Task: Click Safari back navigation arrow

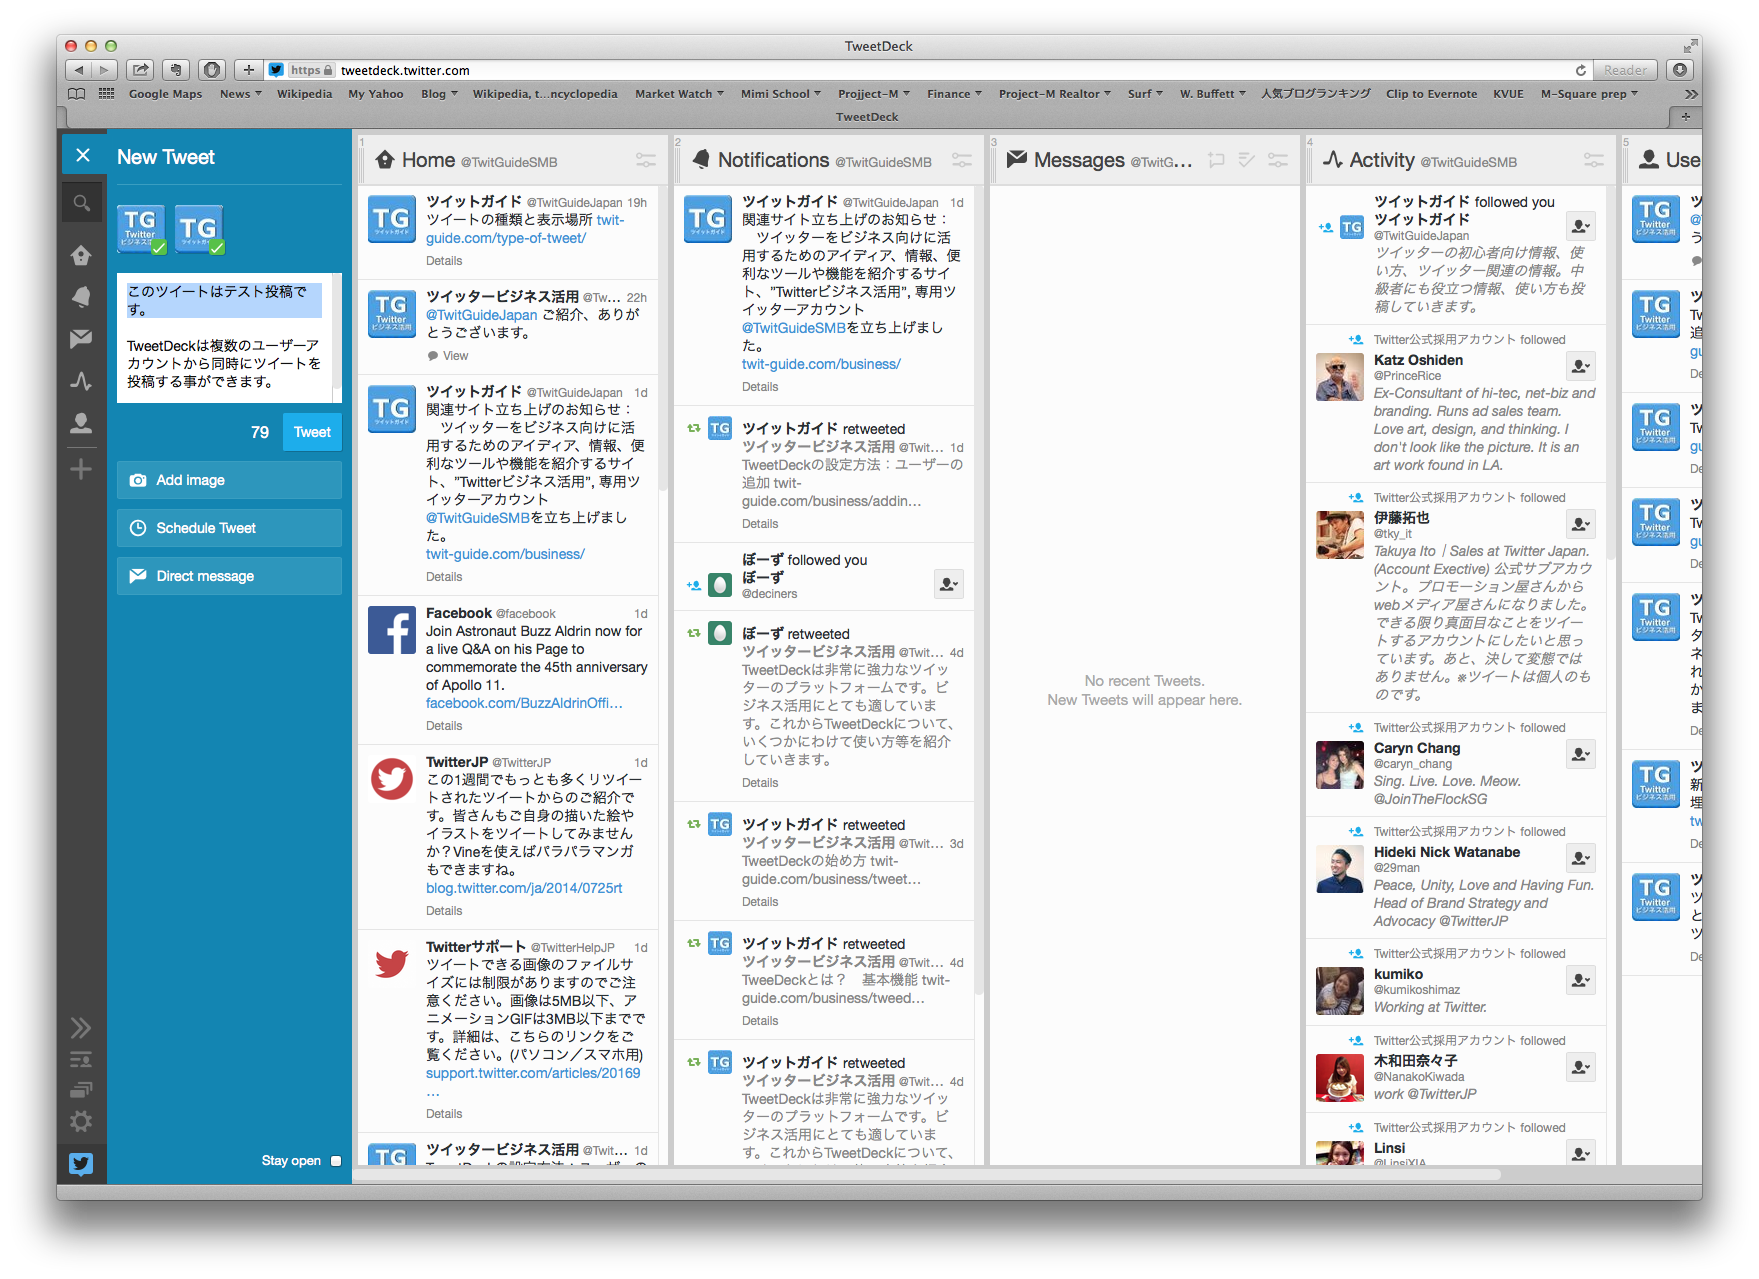Action: click(79, 70)
